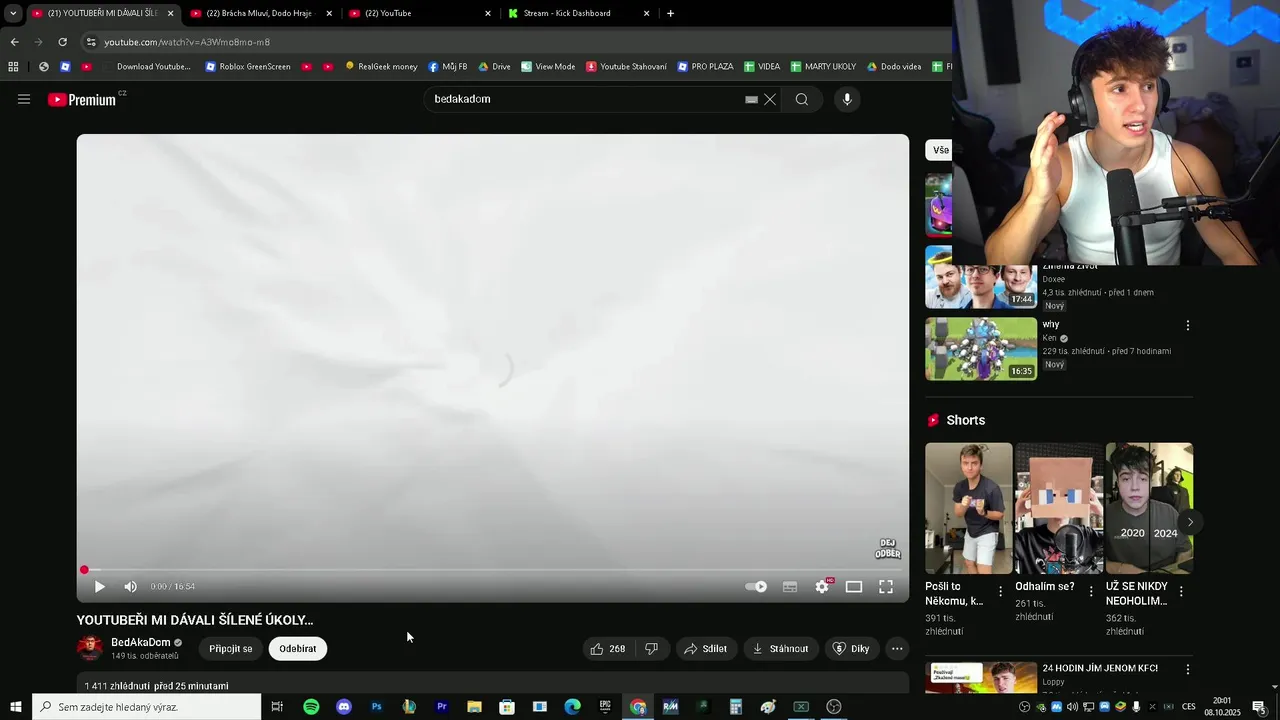Open the Short 'Odhalím se?'
1280x720 pixels.
tap(1059, 508)
